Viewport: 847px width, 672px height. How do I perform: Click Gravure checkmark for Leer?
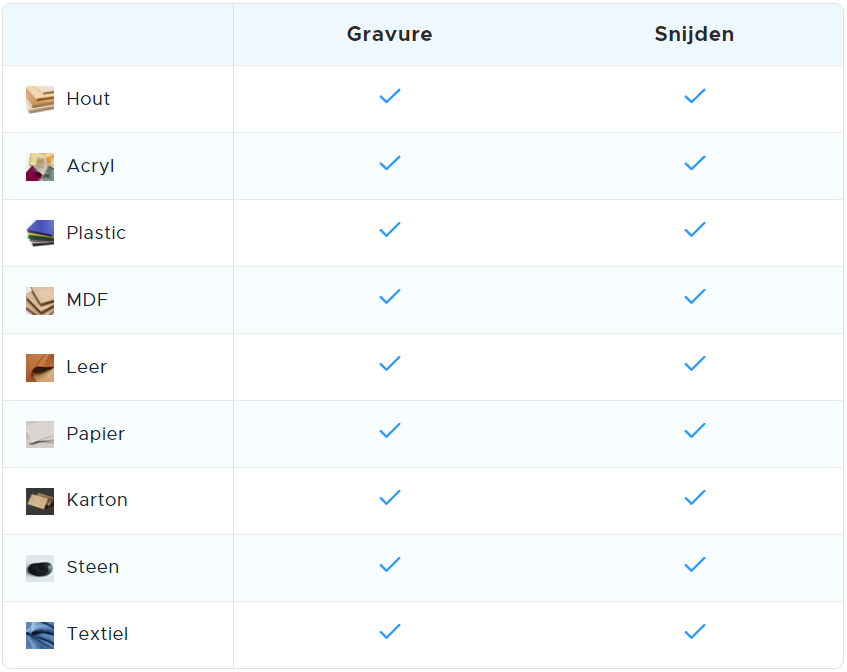coord(389,364)
